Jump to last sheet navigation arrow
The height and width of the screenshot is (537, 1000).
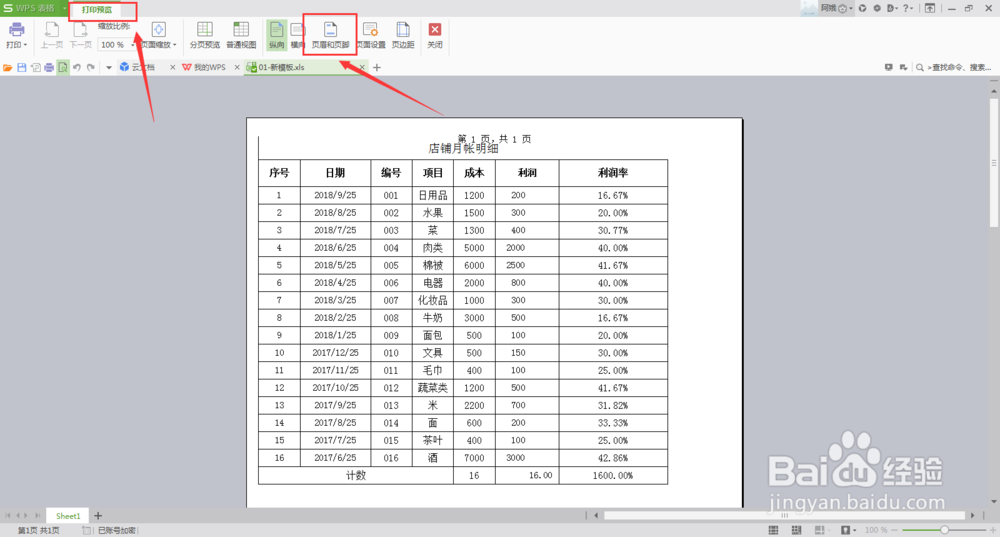point(38,515)
